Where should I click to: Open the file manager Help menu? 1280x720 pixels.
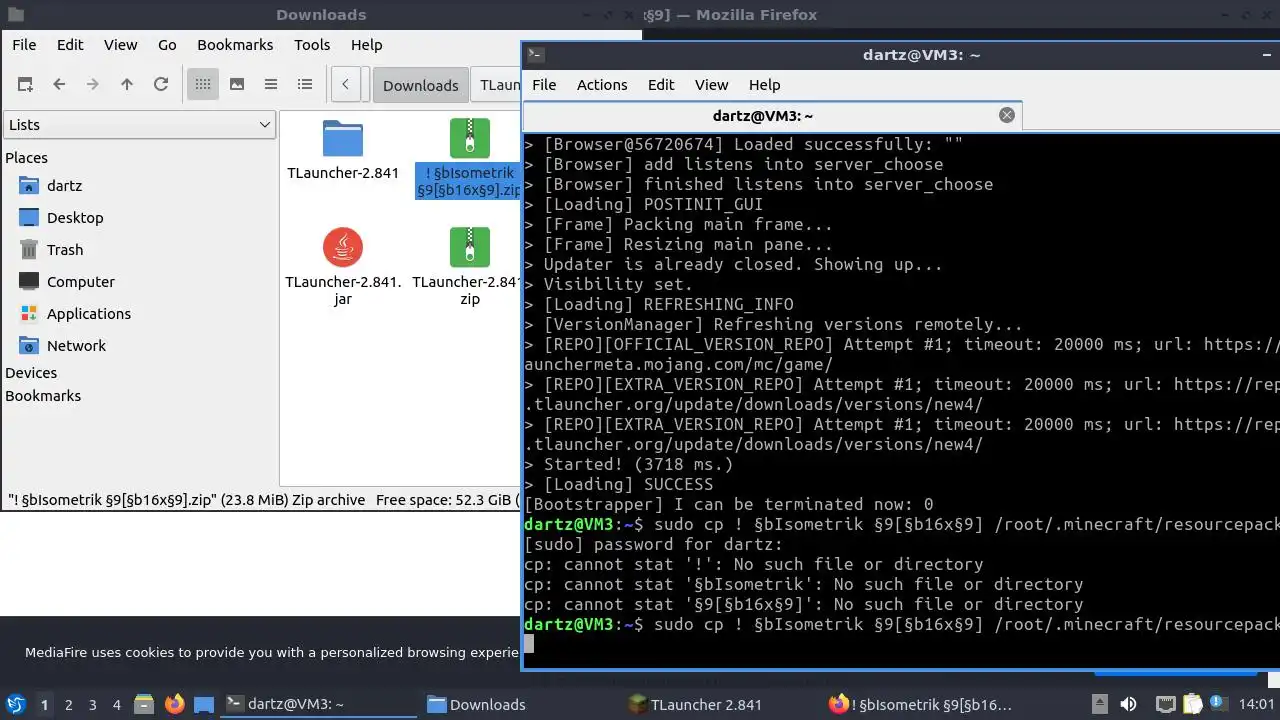(366, 45)
